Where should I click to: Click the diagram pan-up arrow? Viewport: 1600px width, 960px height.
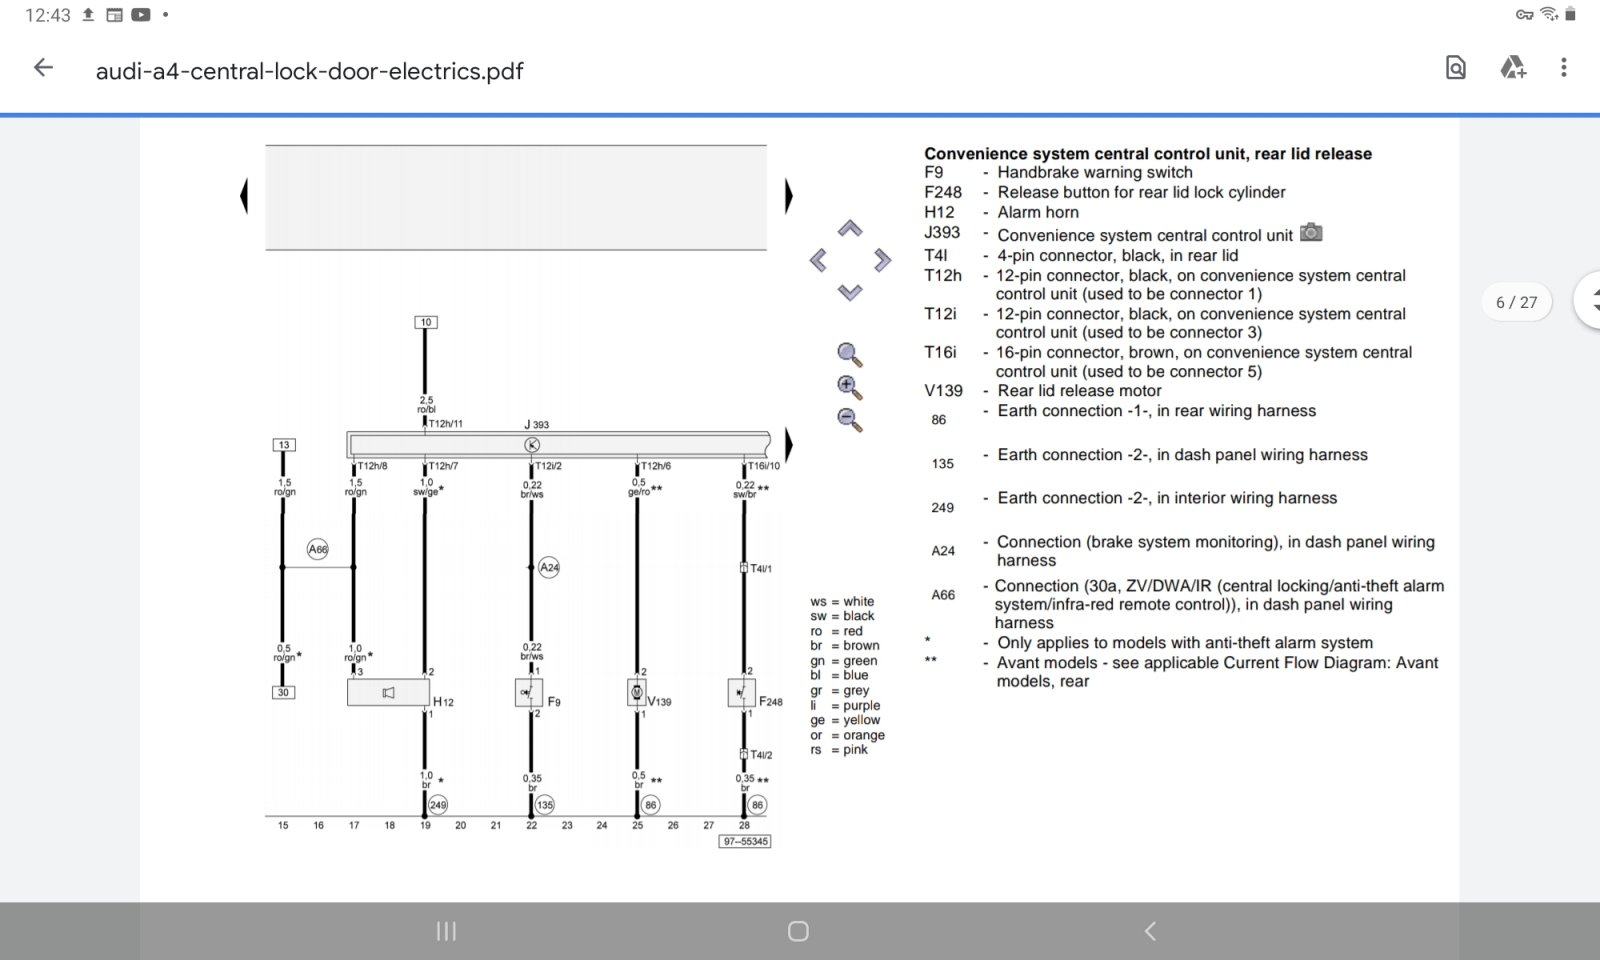850,229
